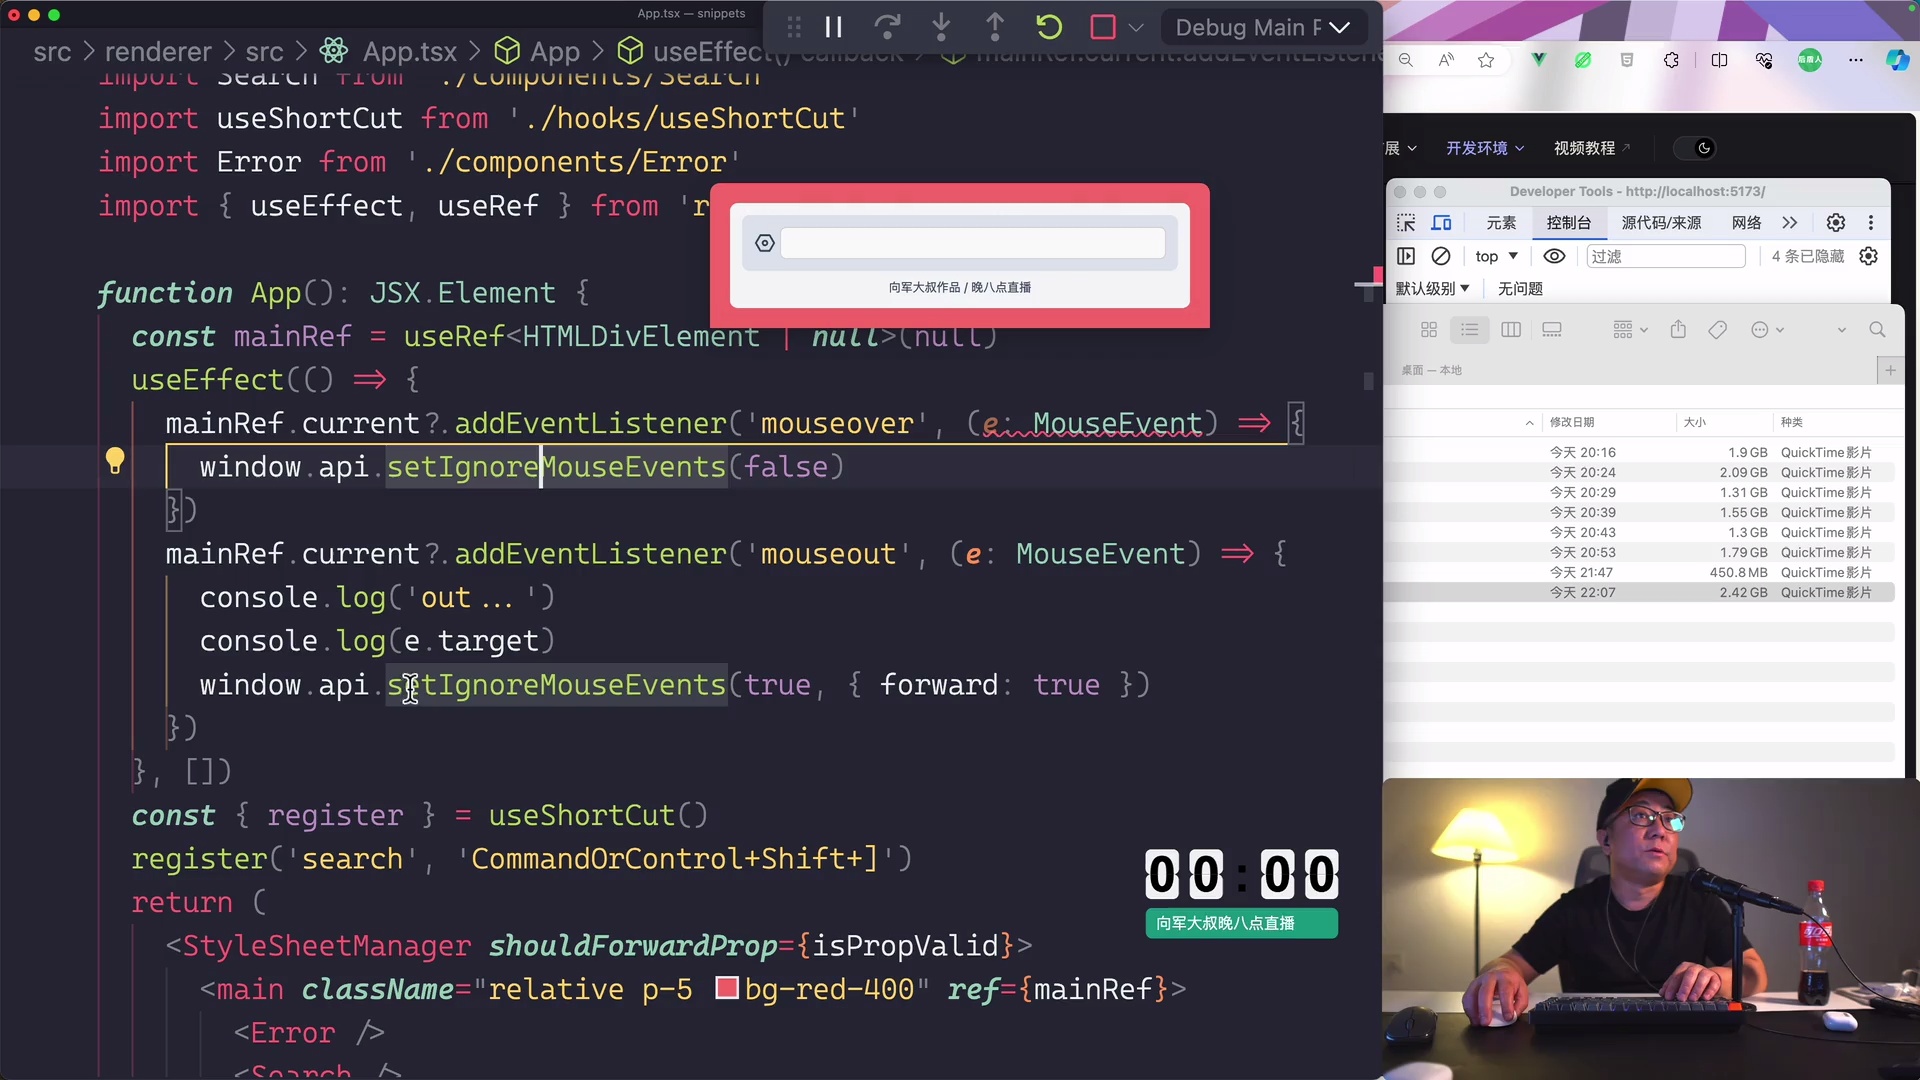The height and width of the screenshot is (1080, 1920).
Task: Pause the running program
Action: pyautogui.click(x=835, y=27)
